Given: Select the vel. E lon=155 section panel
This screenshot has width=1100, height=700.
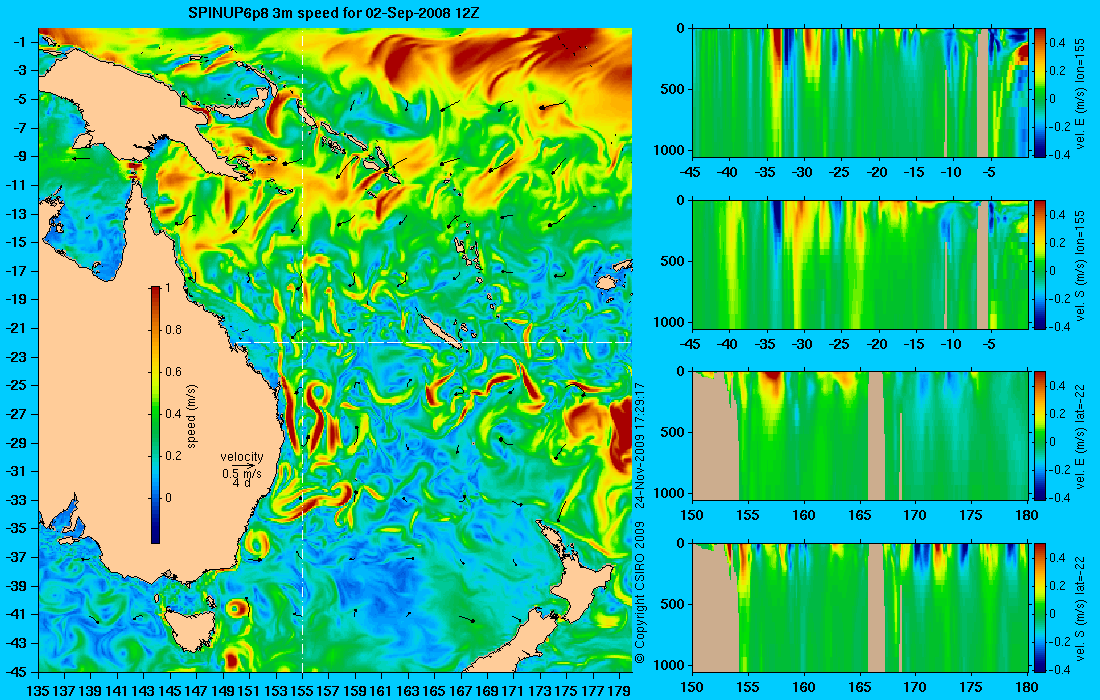Looking at the screenshot, I should (860, 93).
